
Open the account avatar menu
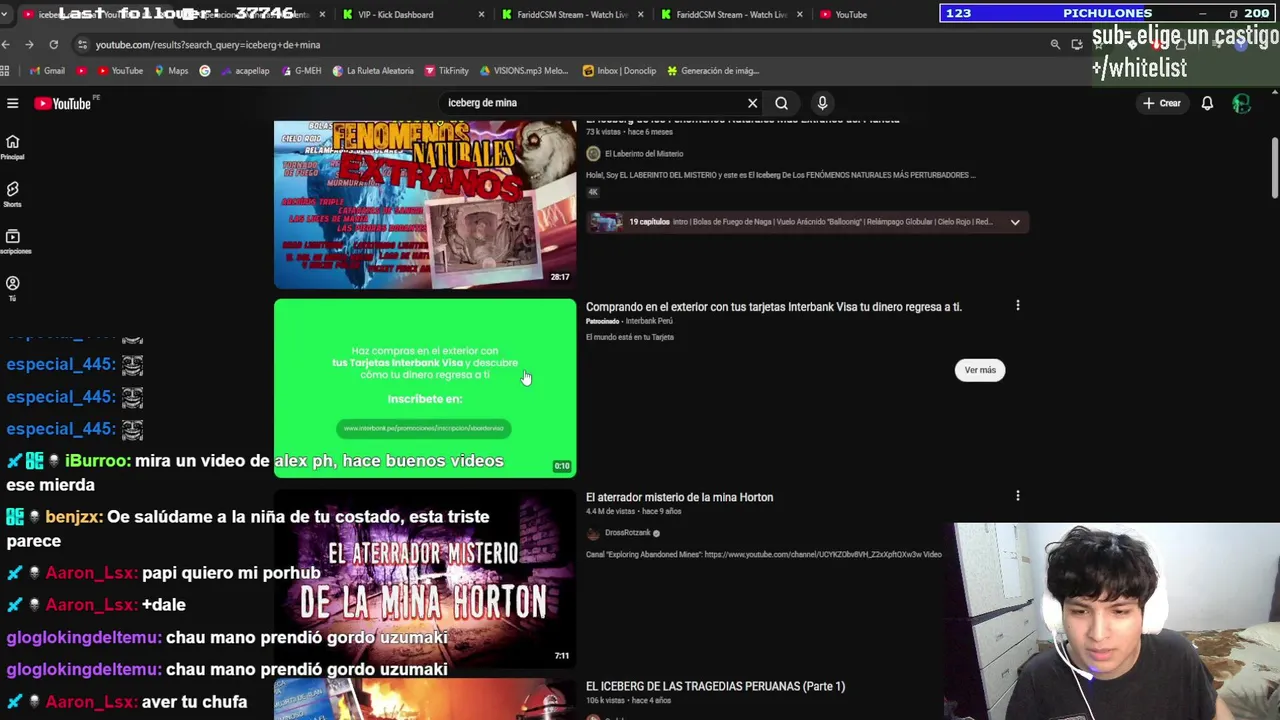[1241, 103]
